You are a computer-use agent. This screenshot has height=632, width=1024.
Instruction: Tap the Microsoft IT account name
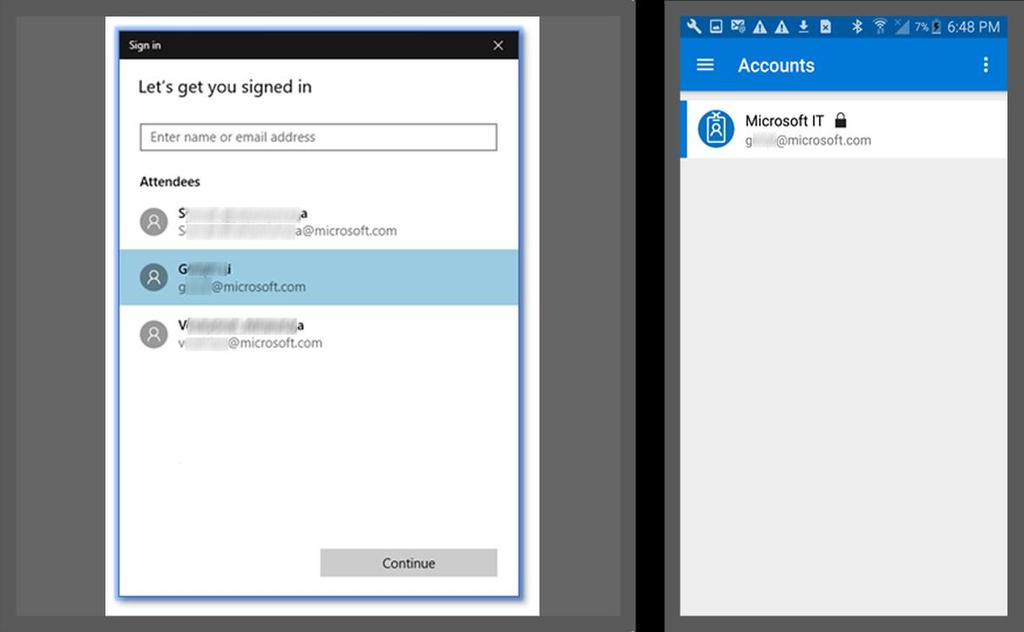pos(784,121)
